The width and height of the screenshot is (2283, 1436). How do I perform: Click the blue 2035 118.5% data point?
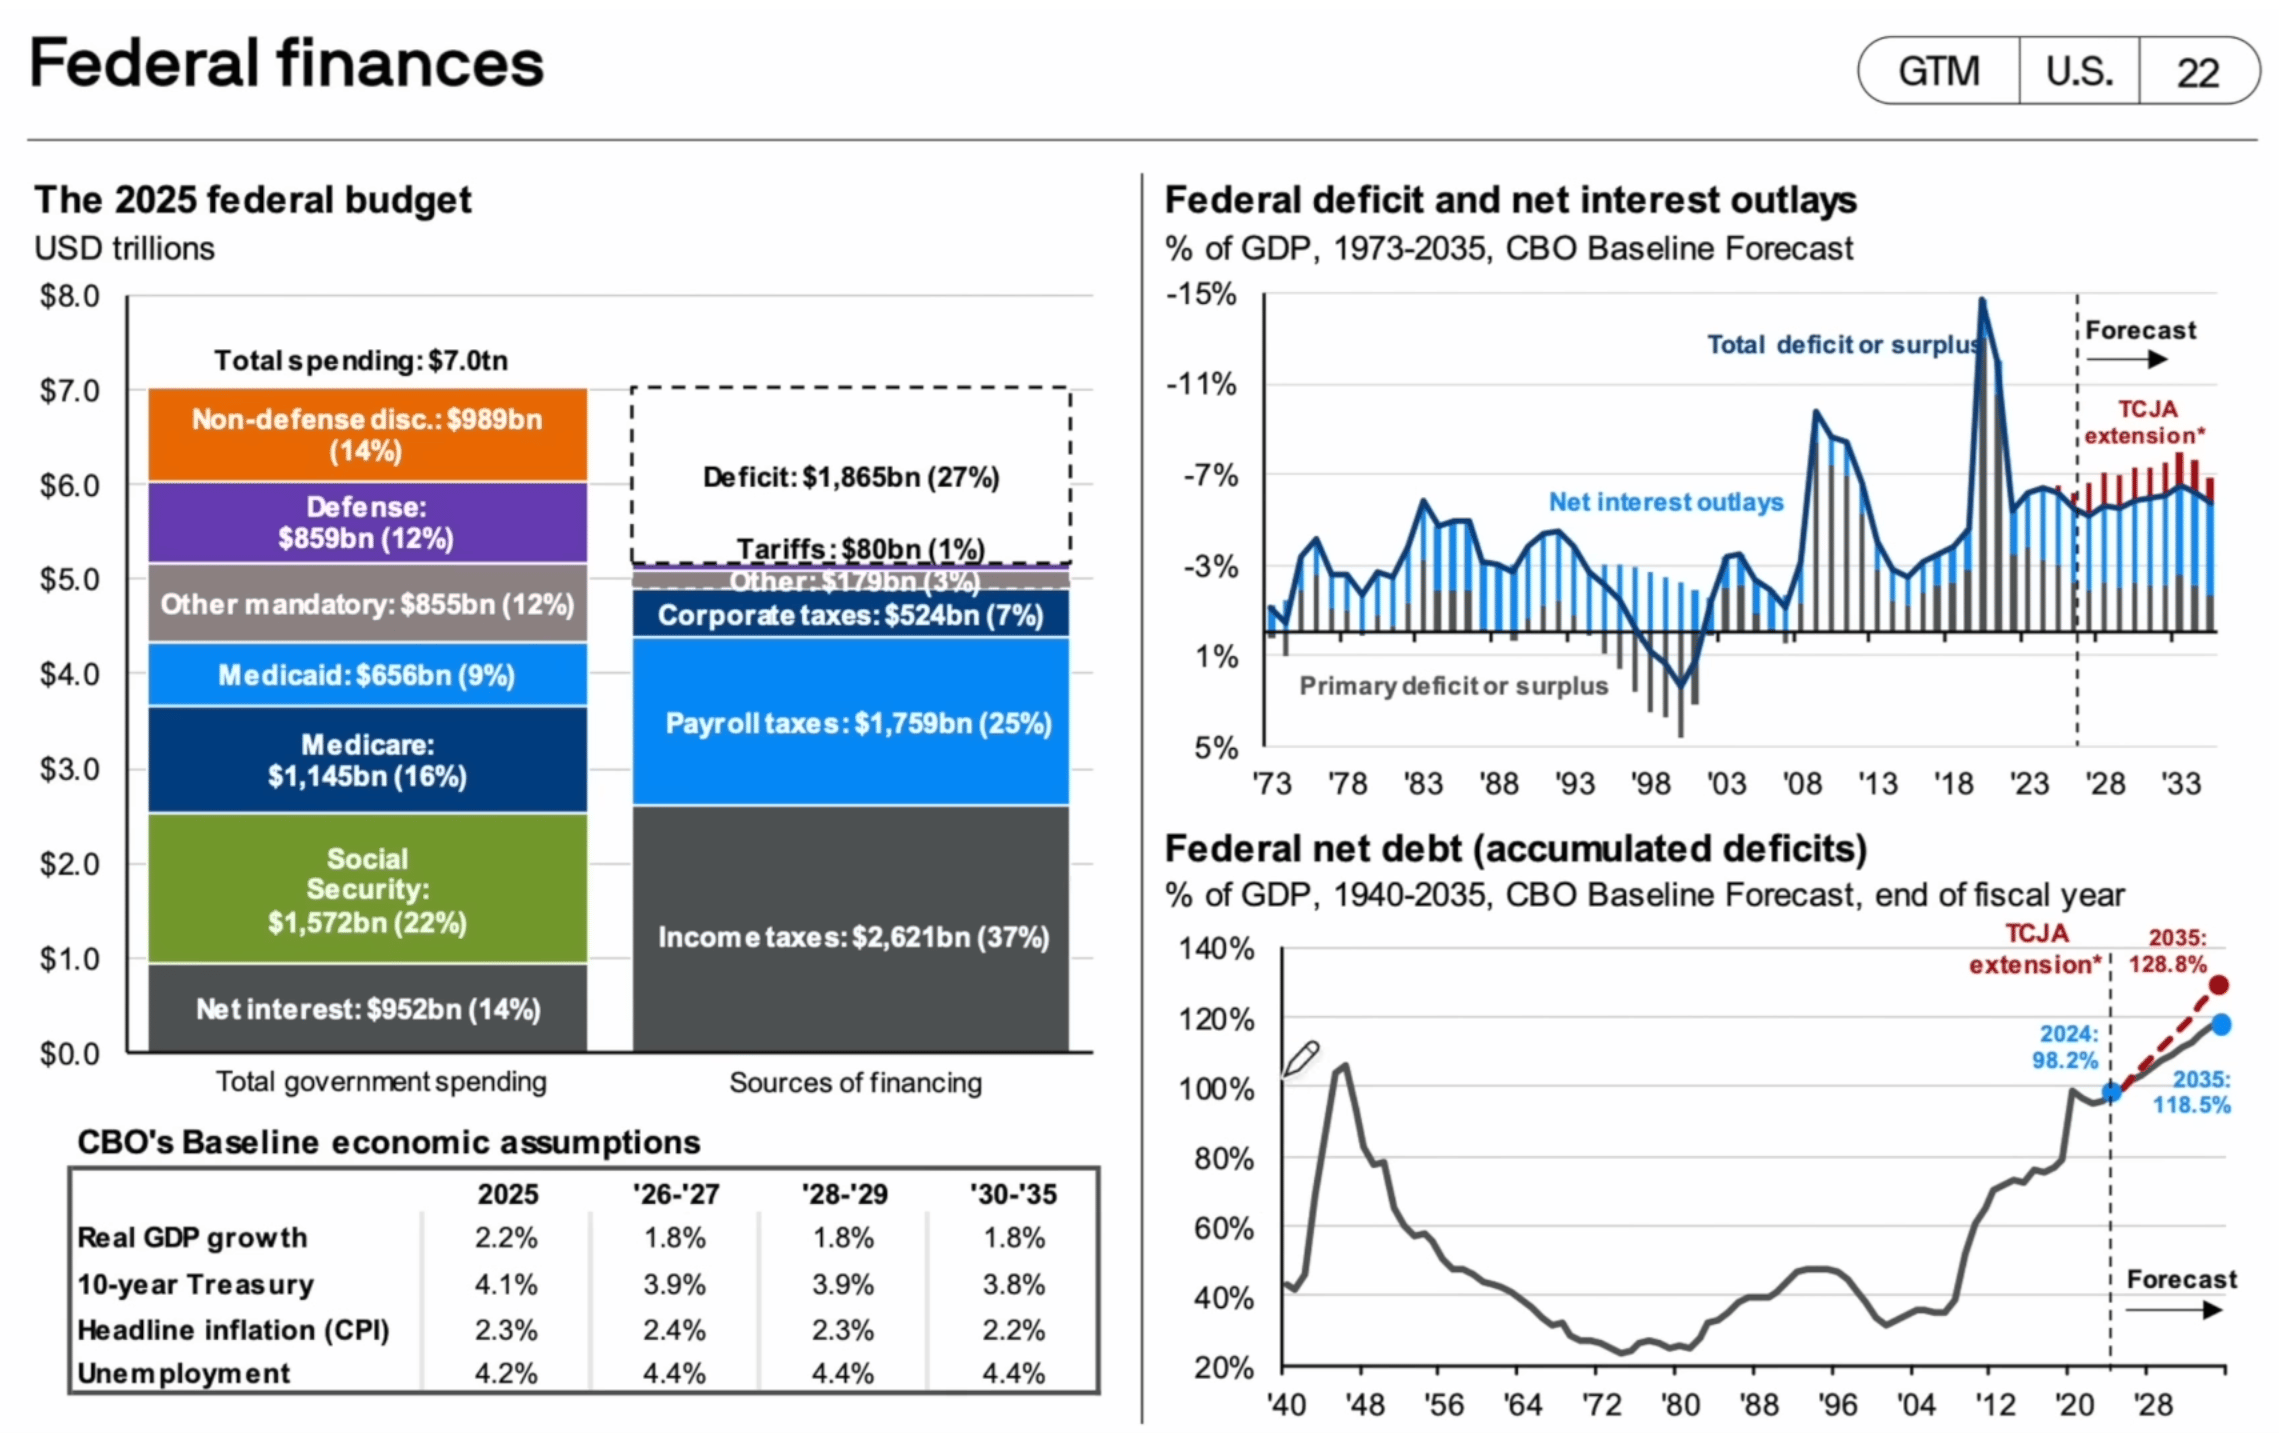coord(2221,1025)
